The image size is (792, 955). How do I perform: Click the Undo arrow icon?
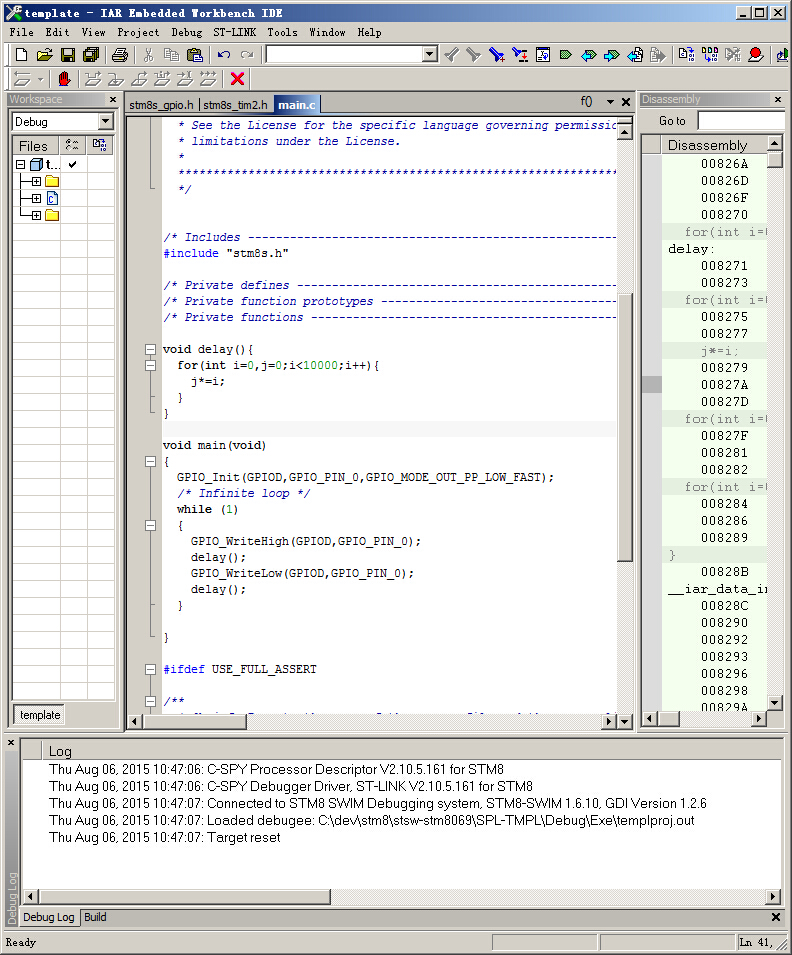[224, 54]
